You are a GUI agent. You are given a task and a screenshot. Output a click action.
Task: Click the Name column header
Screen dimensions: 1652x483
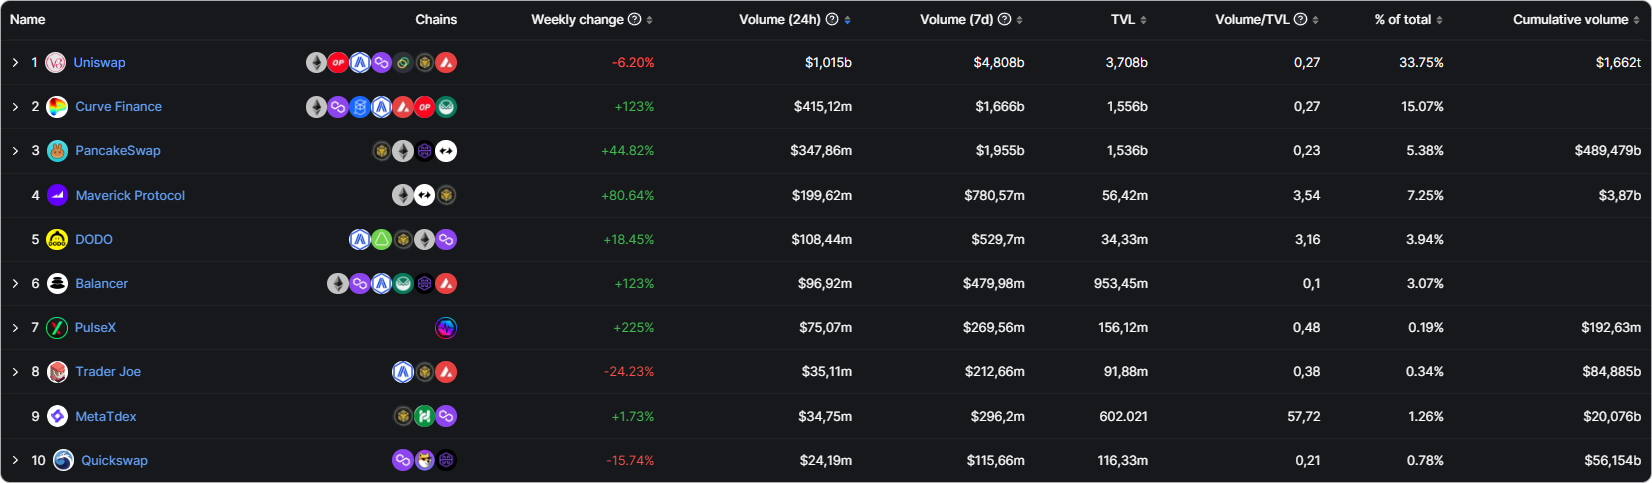coord(28,20)
